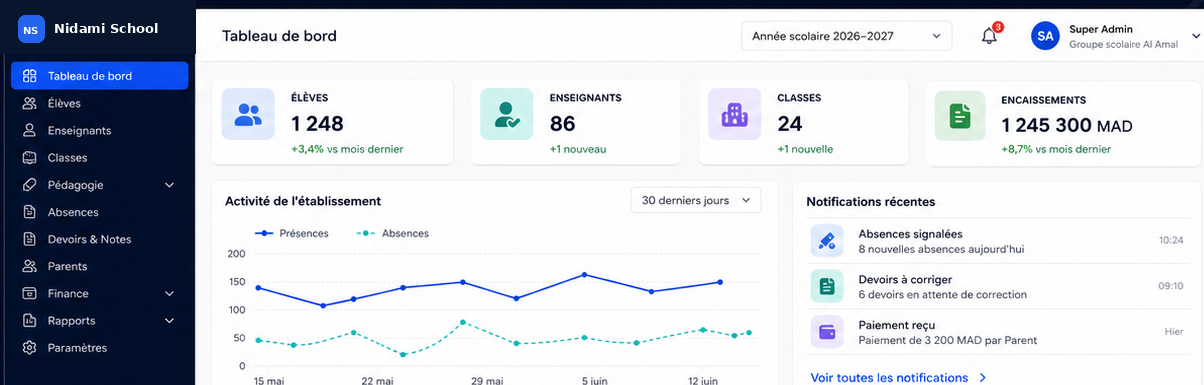Click the Classes card building icon

[734, 114]
